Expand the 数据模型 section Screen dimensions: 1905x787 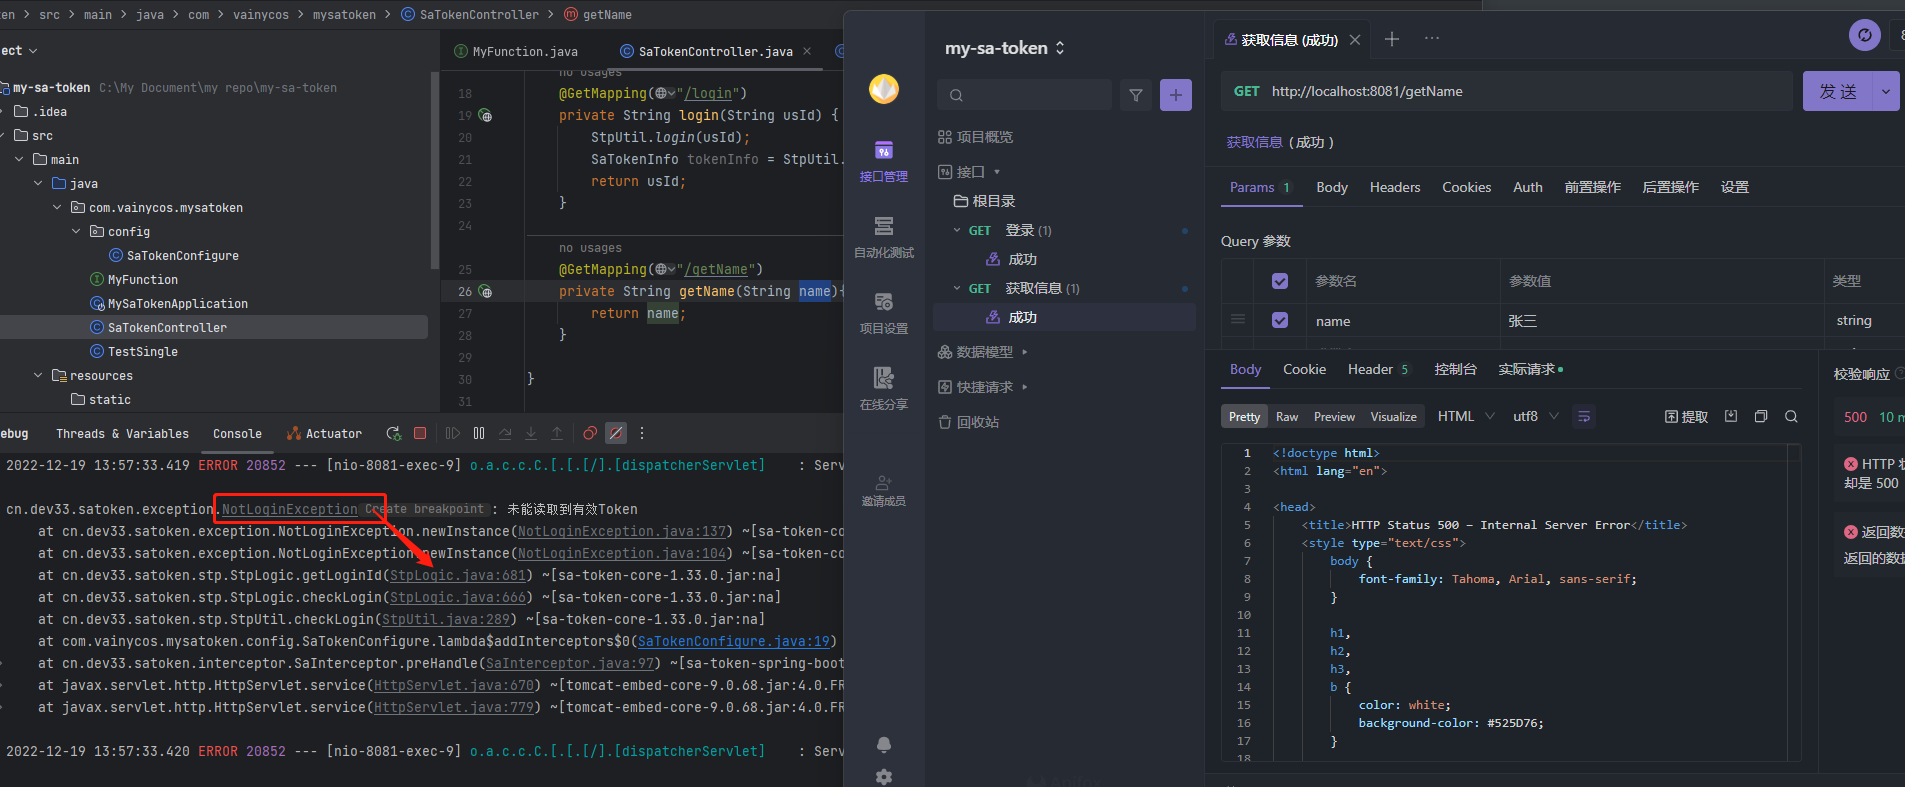(x=1025, y=352)
